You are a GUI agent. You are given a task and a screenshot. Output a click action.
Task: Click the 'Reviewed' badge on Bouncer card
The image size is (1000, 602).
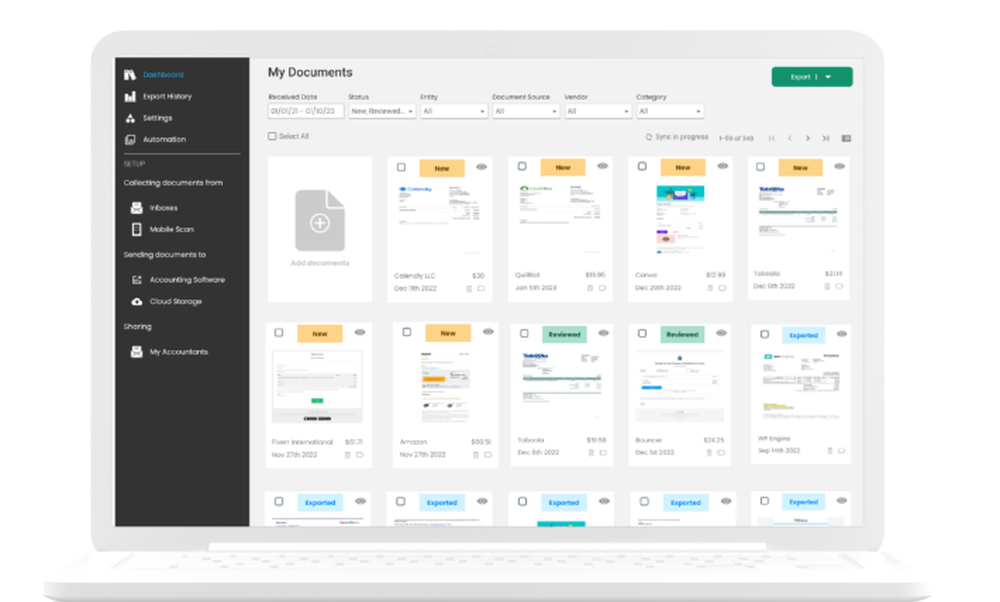click(x=682, y=334)
